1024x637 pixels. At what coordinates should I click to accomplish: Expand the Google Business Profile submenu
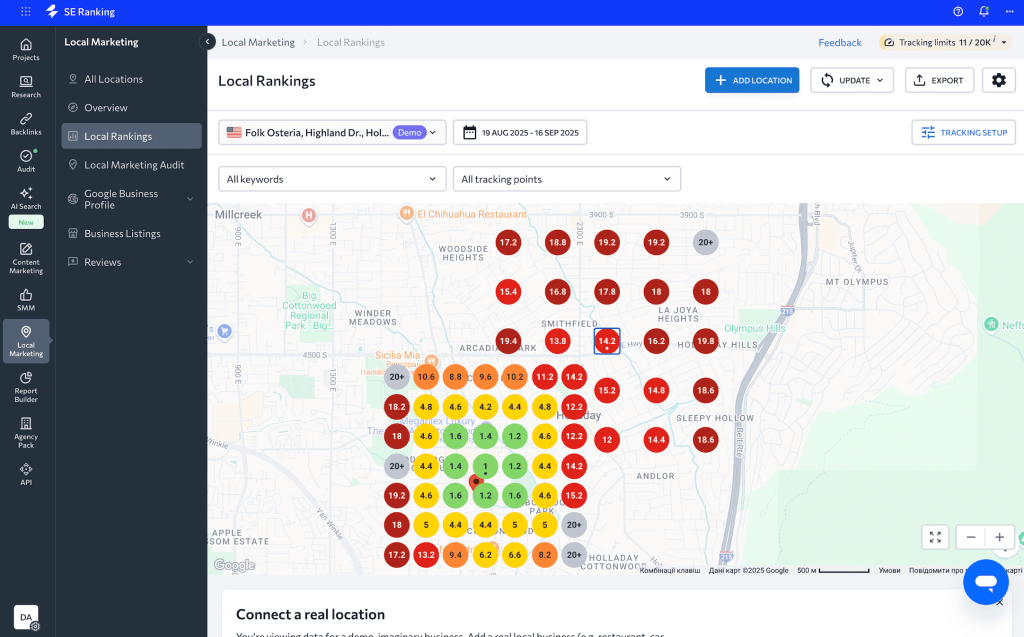[190, 199]
